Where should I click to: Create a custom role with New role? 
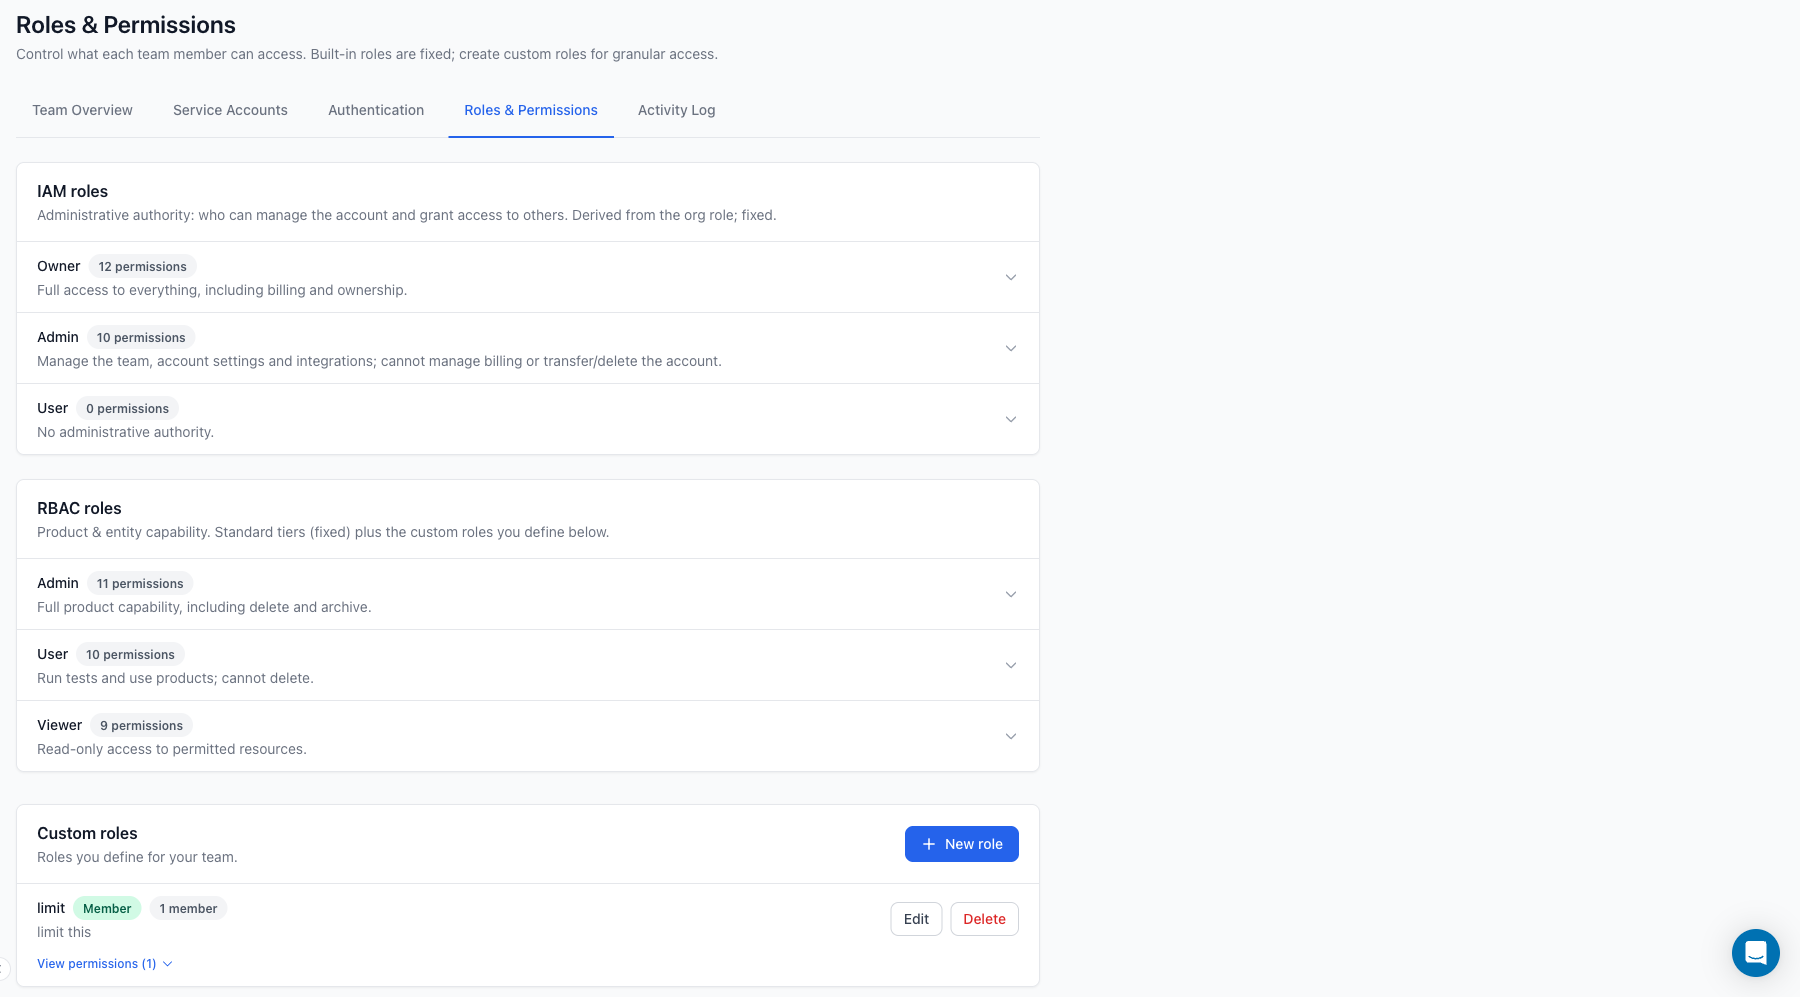(x=962, y=844)
